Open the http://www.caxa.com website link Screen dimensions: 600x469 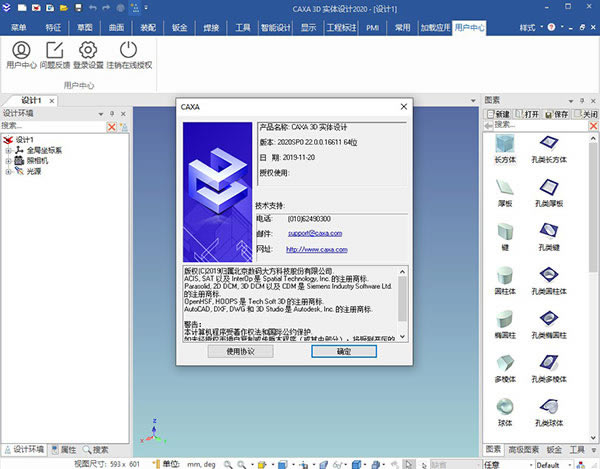click(316, 249)
